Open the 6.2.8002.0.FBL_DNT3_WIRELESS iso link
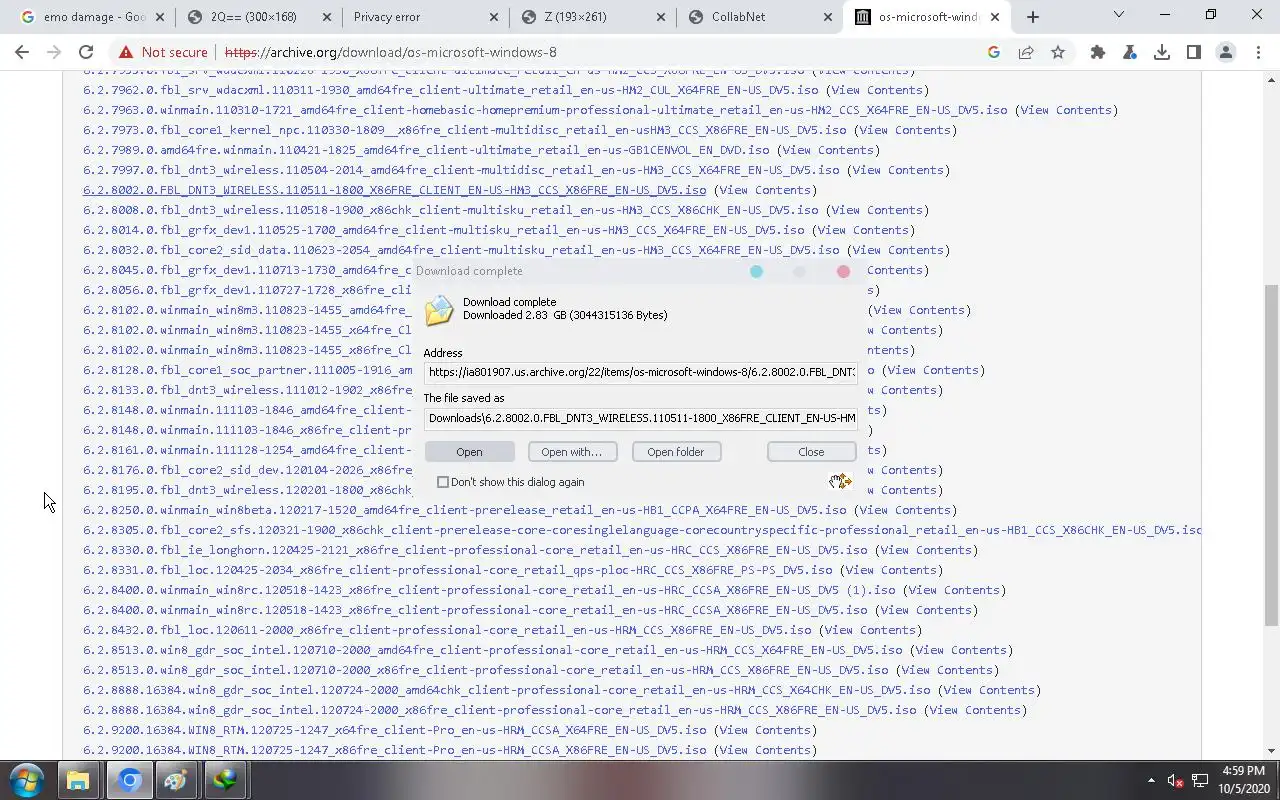The height and width of the screenshot is (800, 1280). 394,190
